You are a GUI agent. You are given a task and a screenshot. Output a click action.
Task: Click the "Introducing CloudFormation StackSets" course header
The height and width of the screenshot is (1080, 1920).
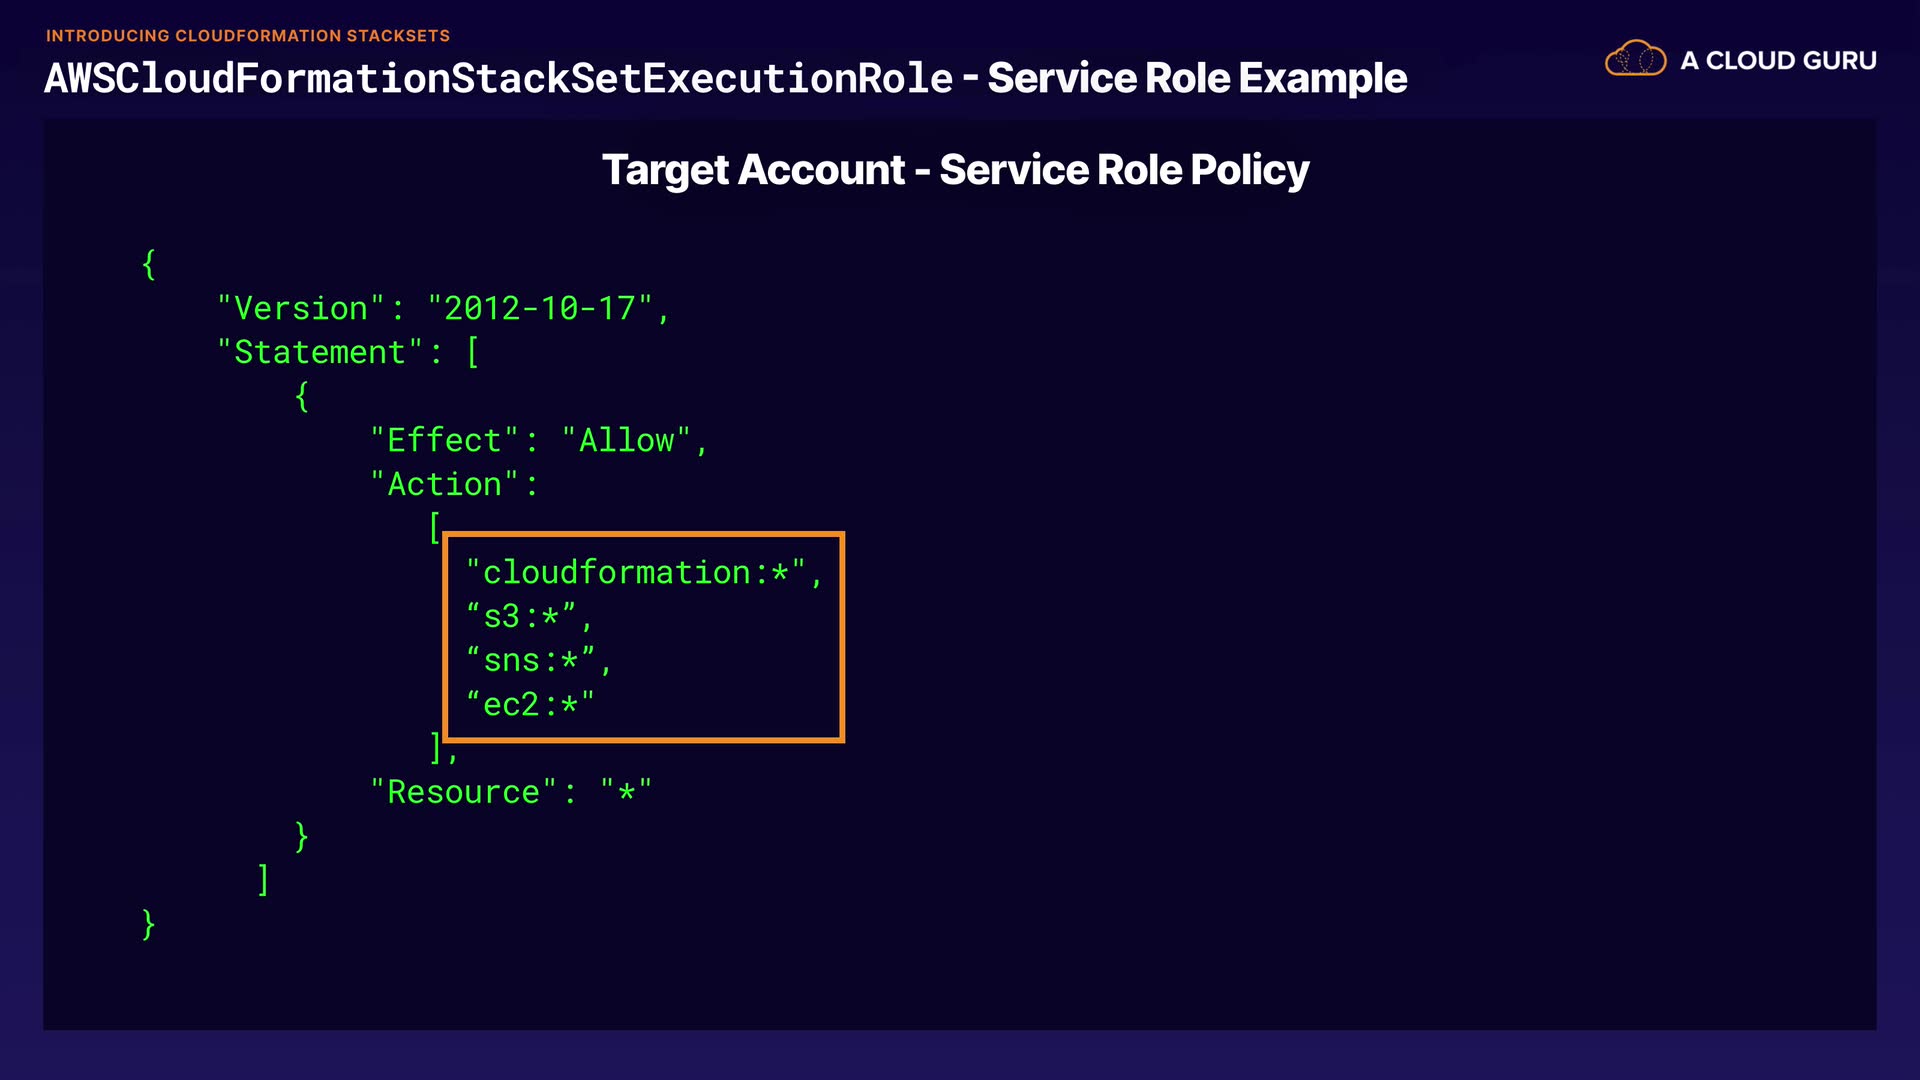pos(248,36)
